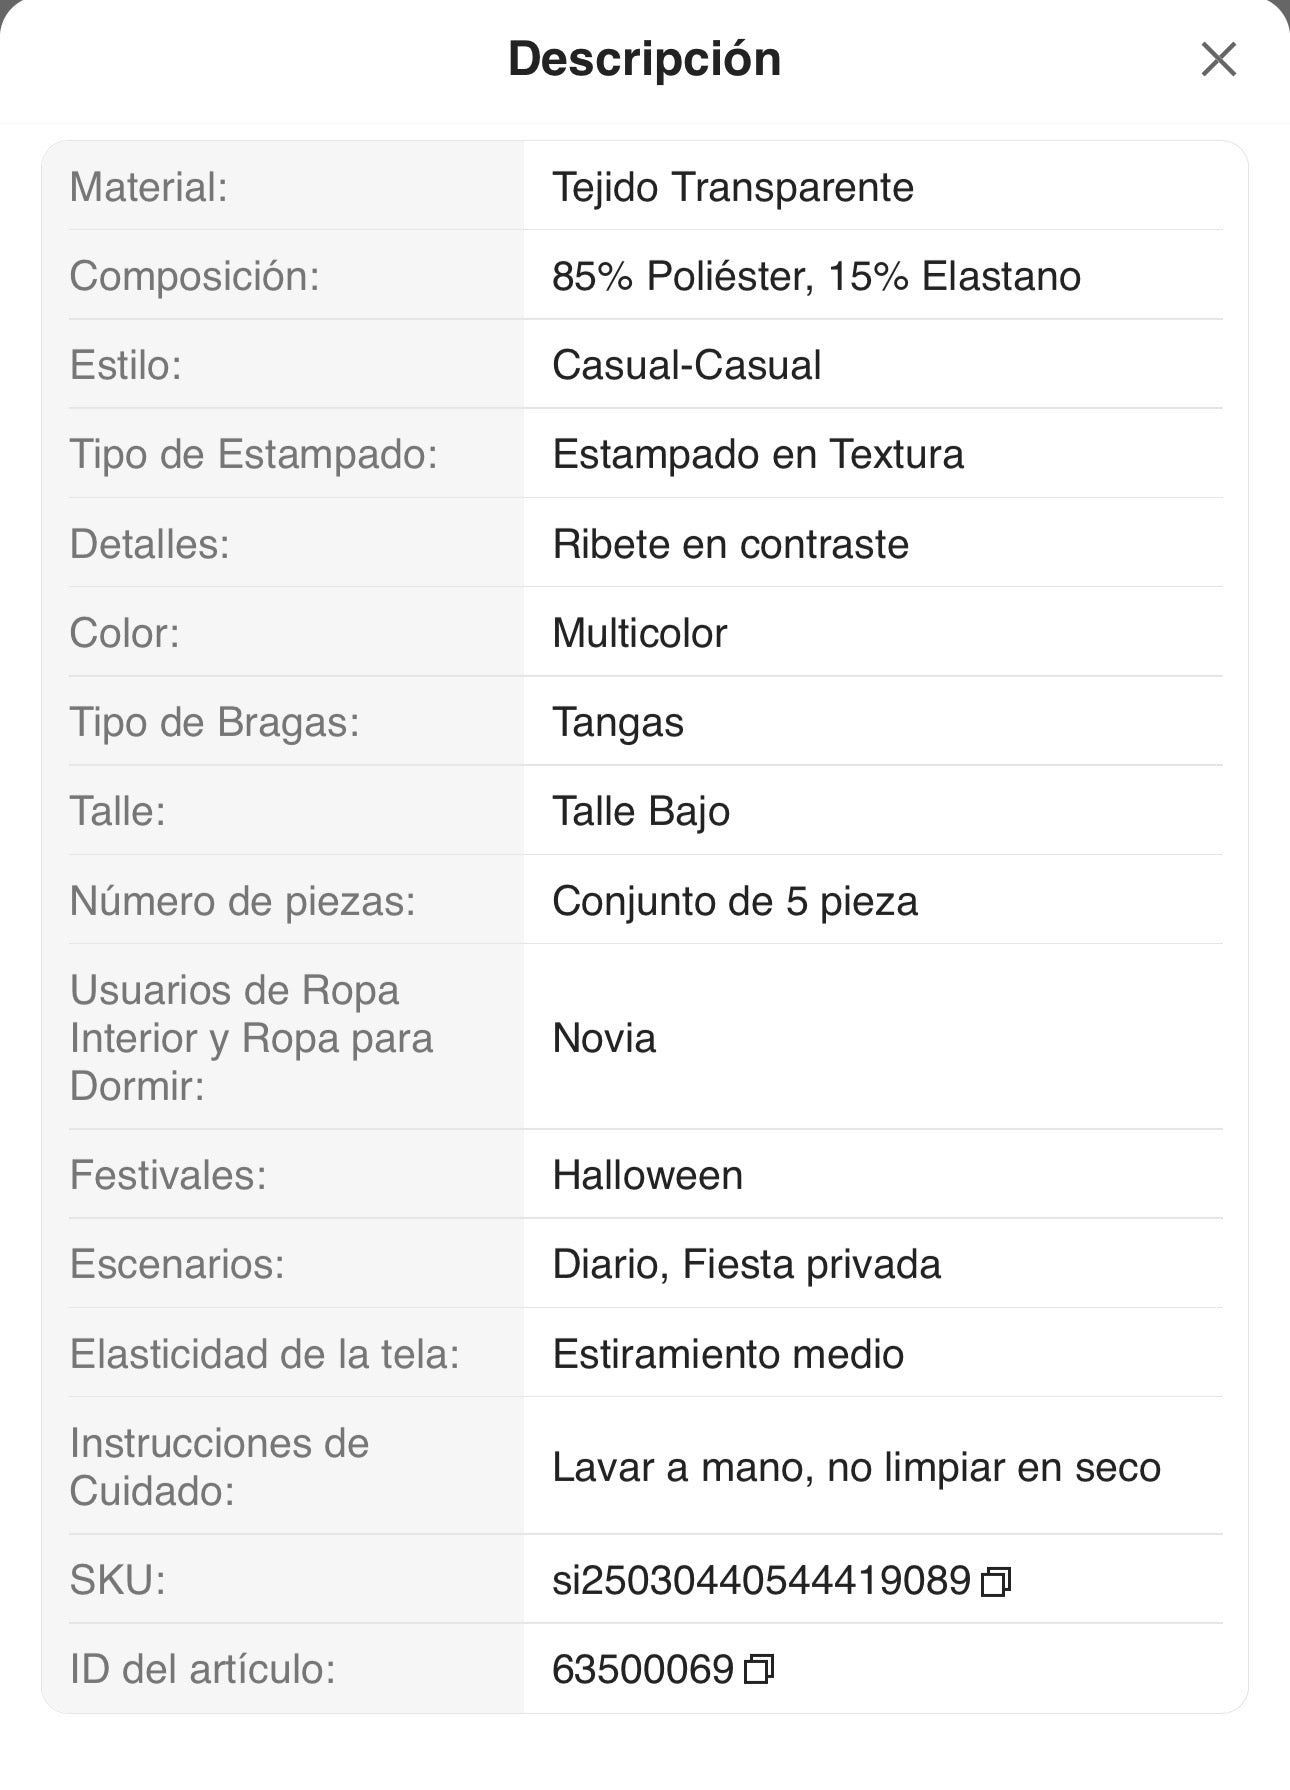
Task: Copy the article ID using copy icon
Action: point(759,1670)
